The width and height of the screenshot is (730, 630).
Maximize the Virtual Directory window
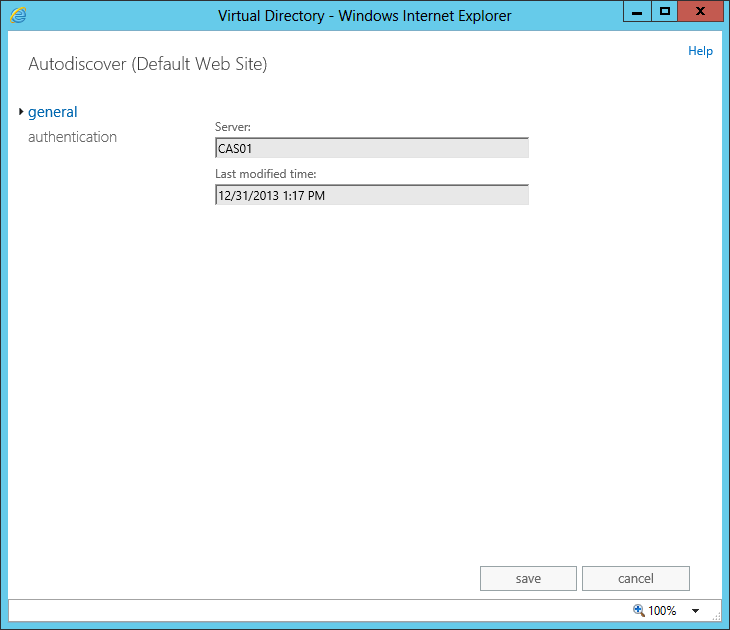click(664, 12)
